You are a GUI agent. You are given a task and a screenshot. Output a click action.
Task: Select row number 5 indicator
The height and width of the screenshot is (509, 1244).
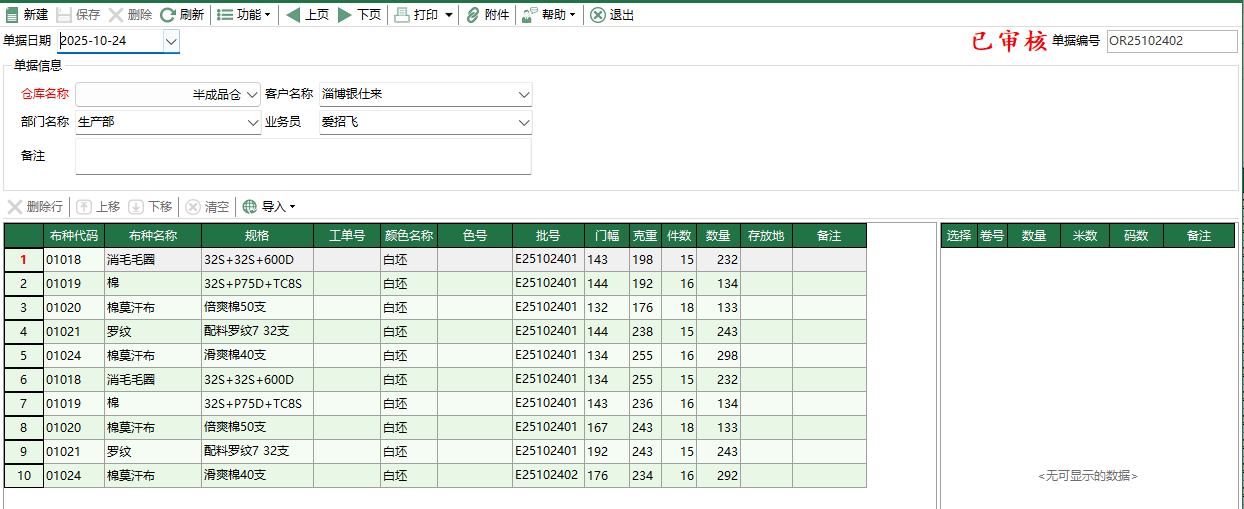24,356
